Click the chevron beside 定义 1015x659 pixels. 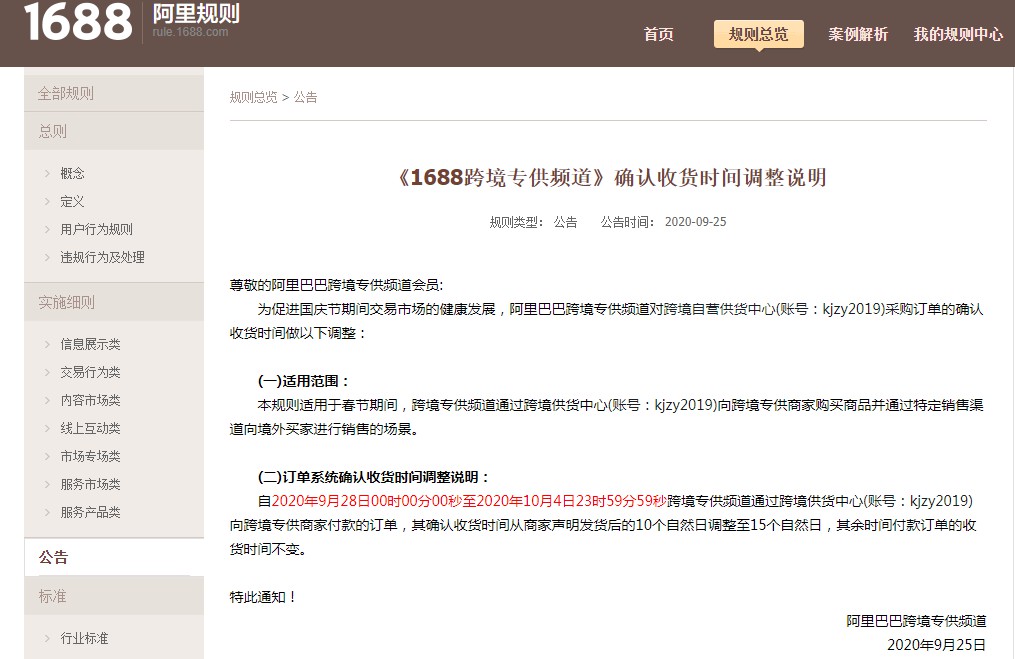[47, 201]
